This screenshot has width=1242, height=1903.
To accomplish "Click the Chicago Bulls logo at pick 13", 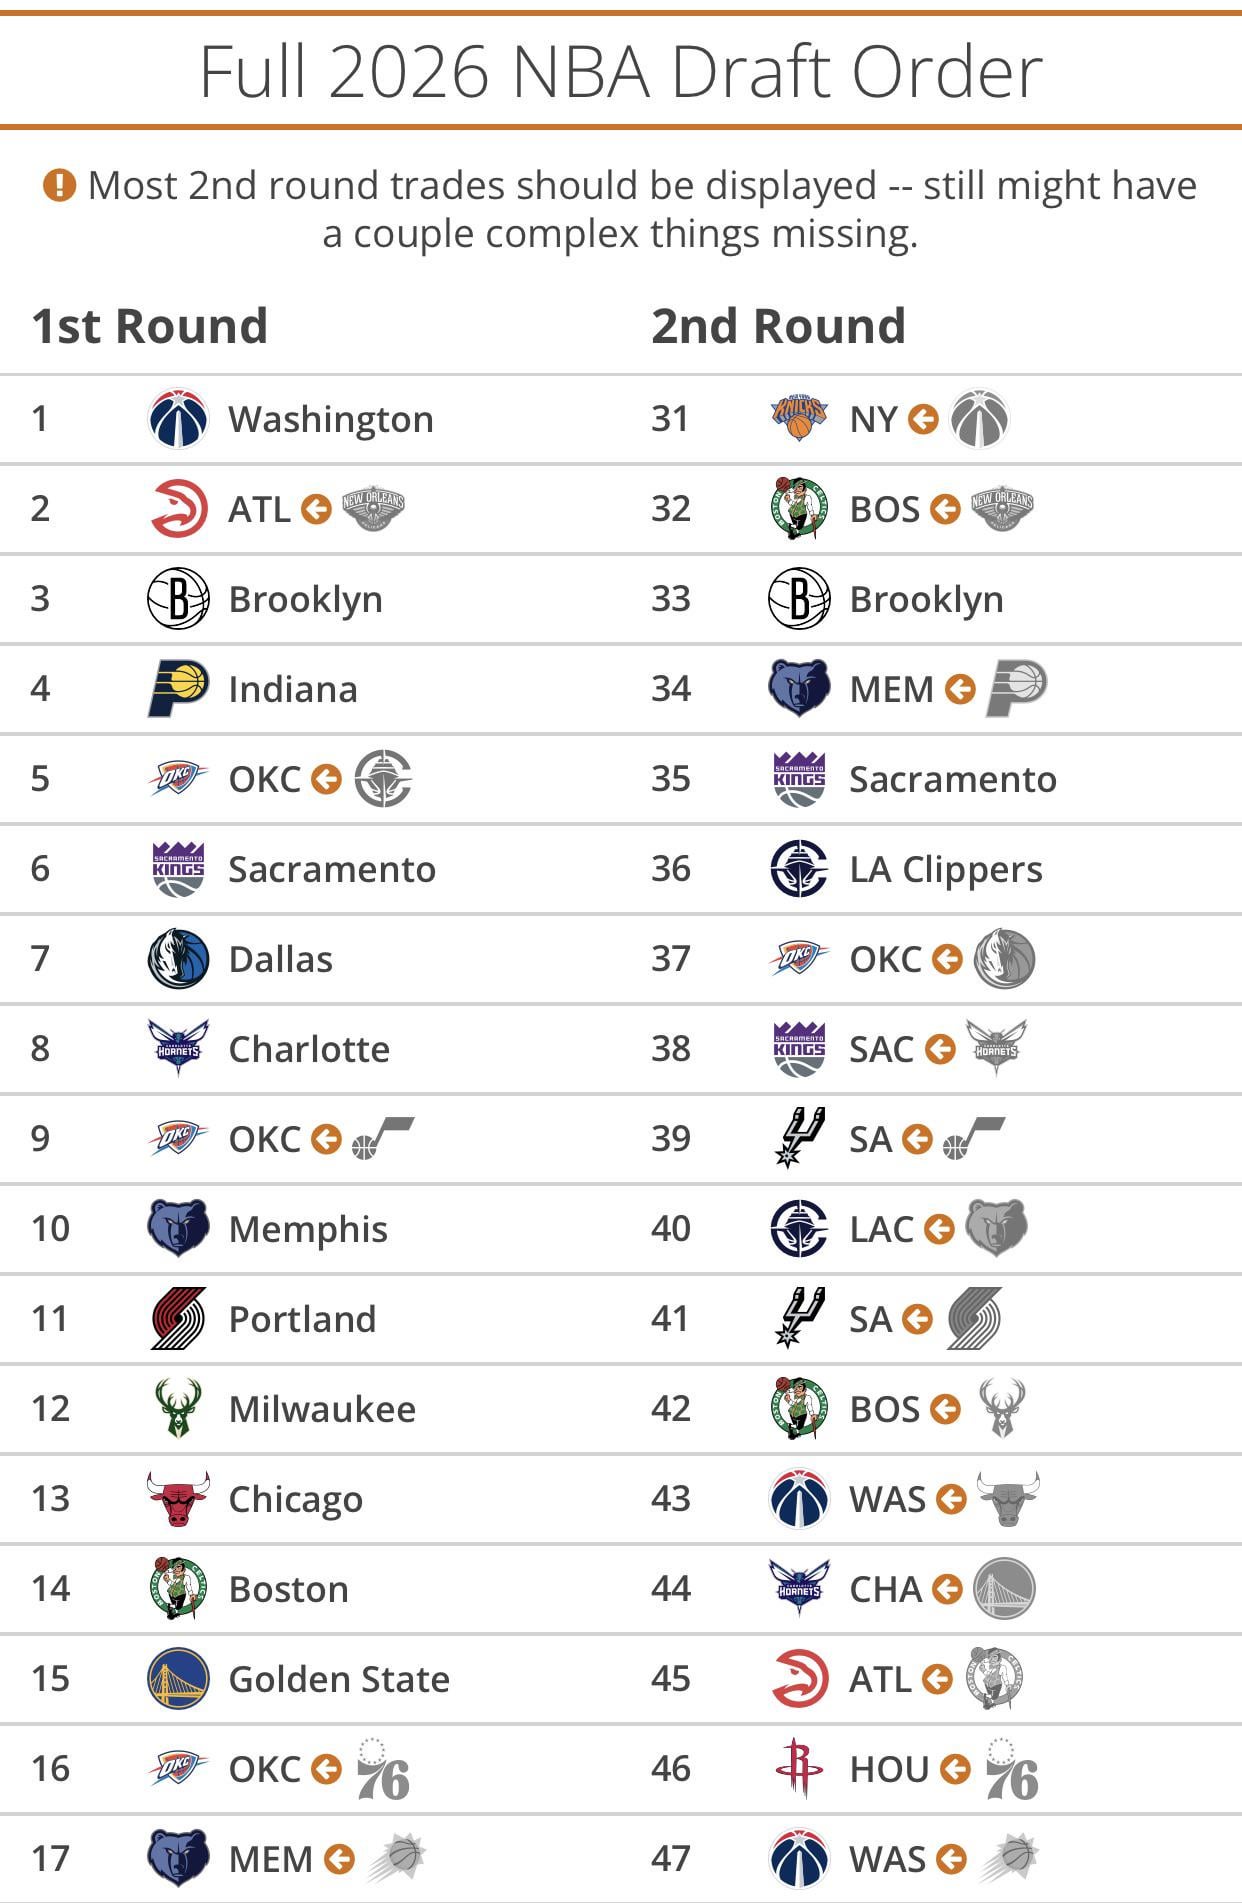I will point(178,1499).
